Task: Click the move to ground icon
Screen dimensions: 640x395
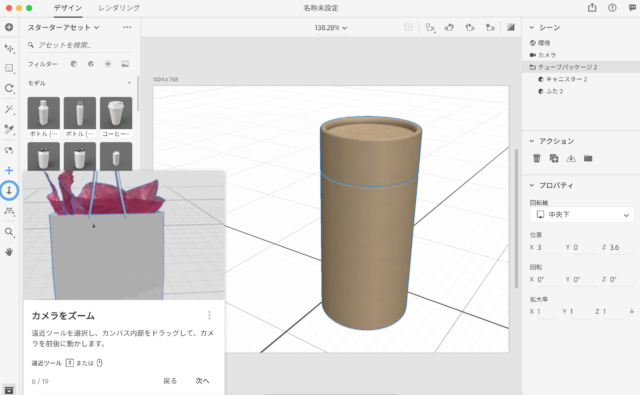Action: pos(571,158)
